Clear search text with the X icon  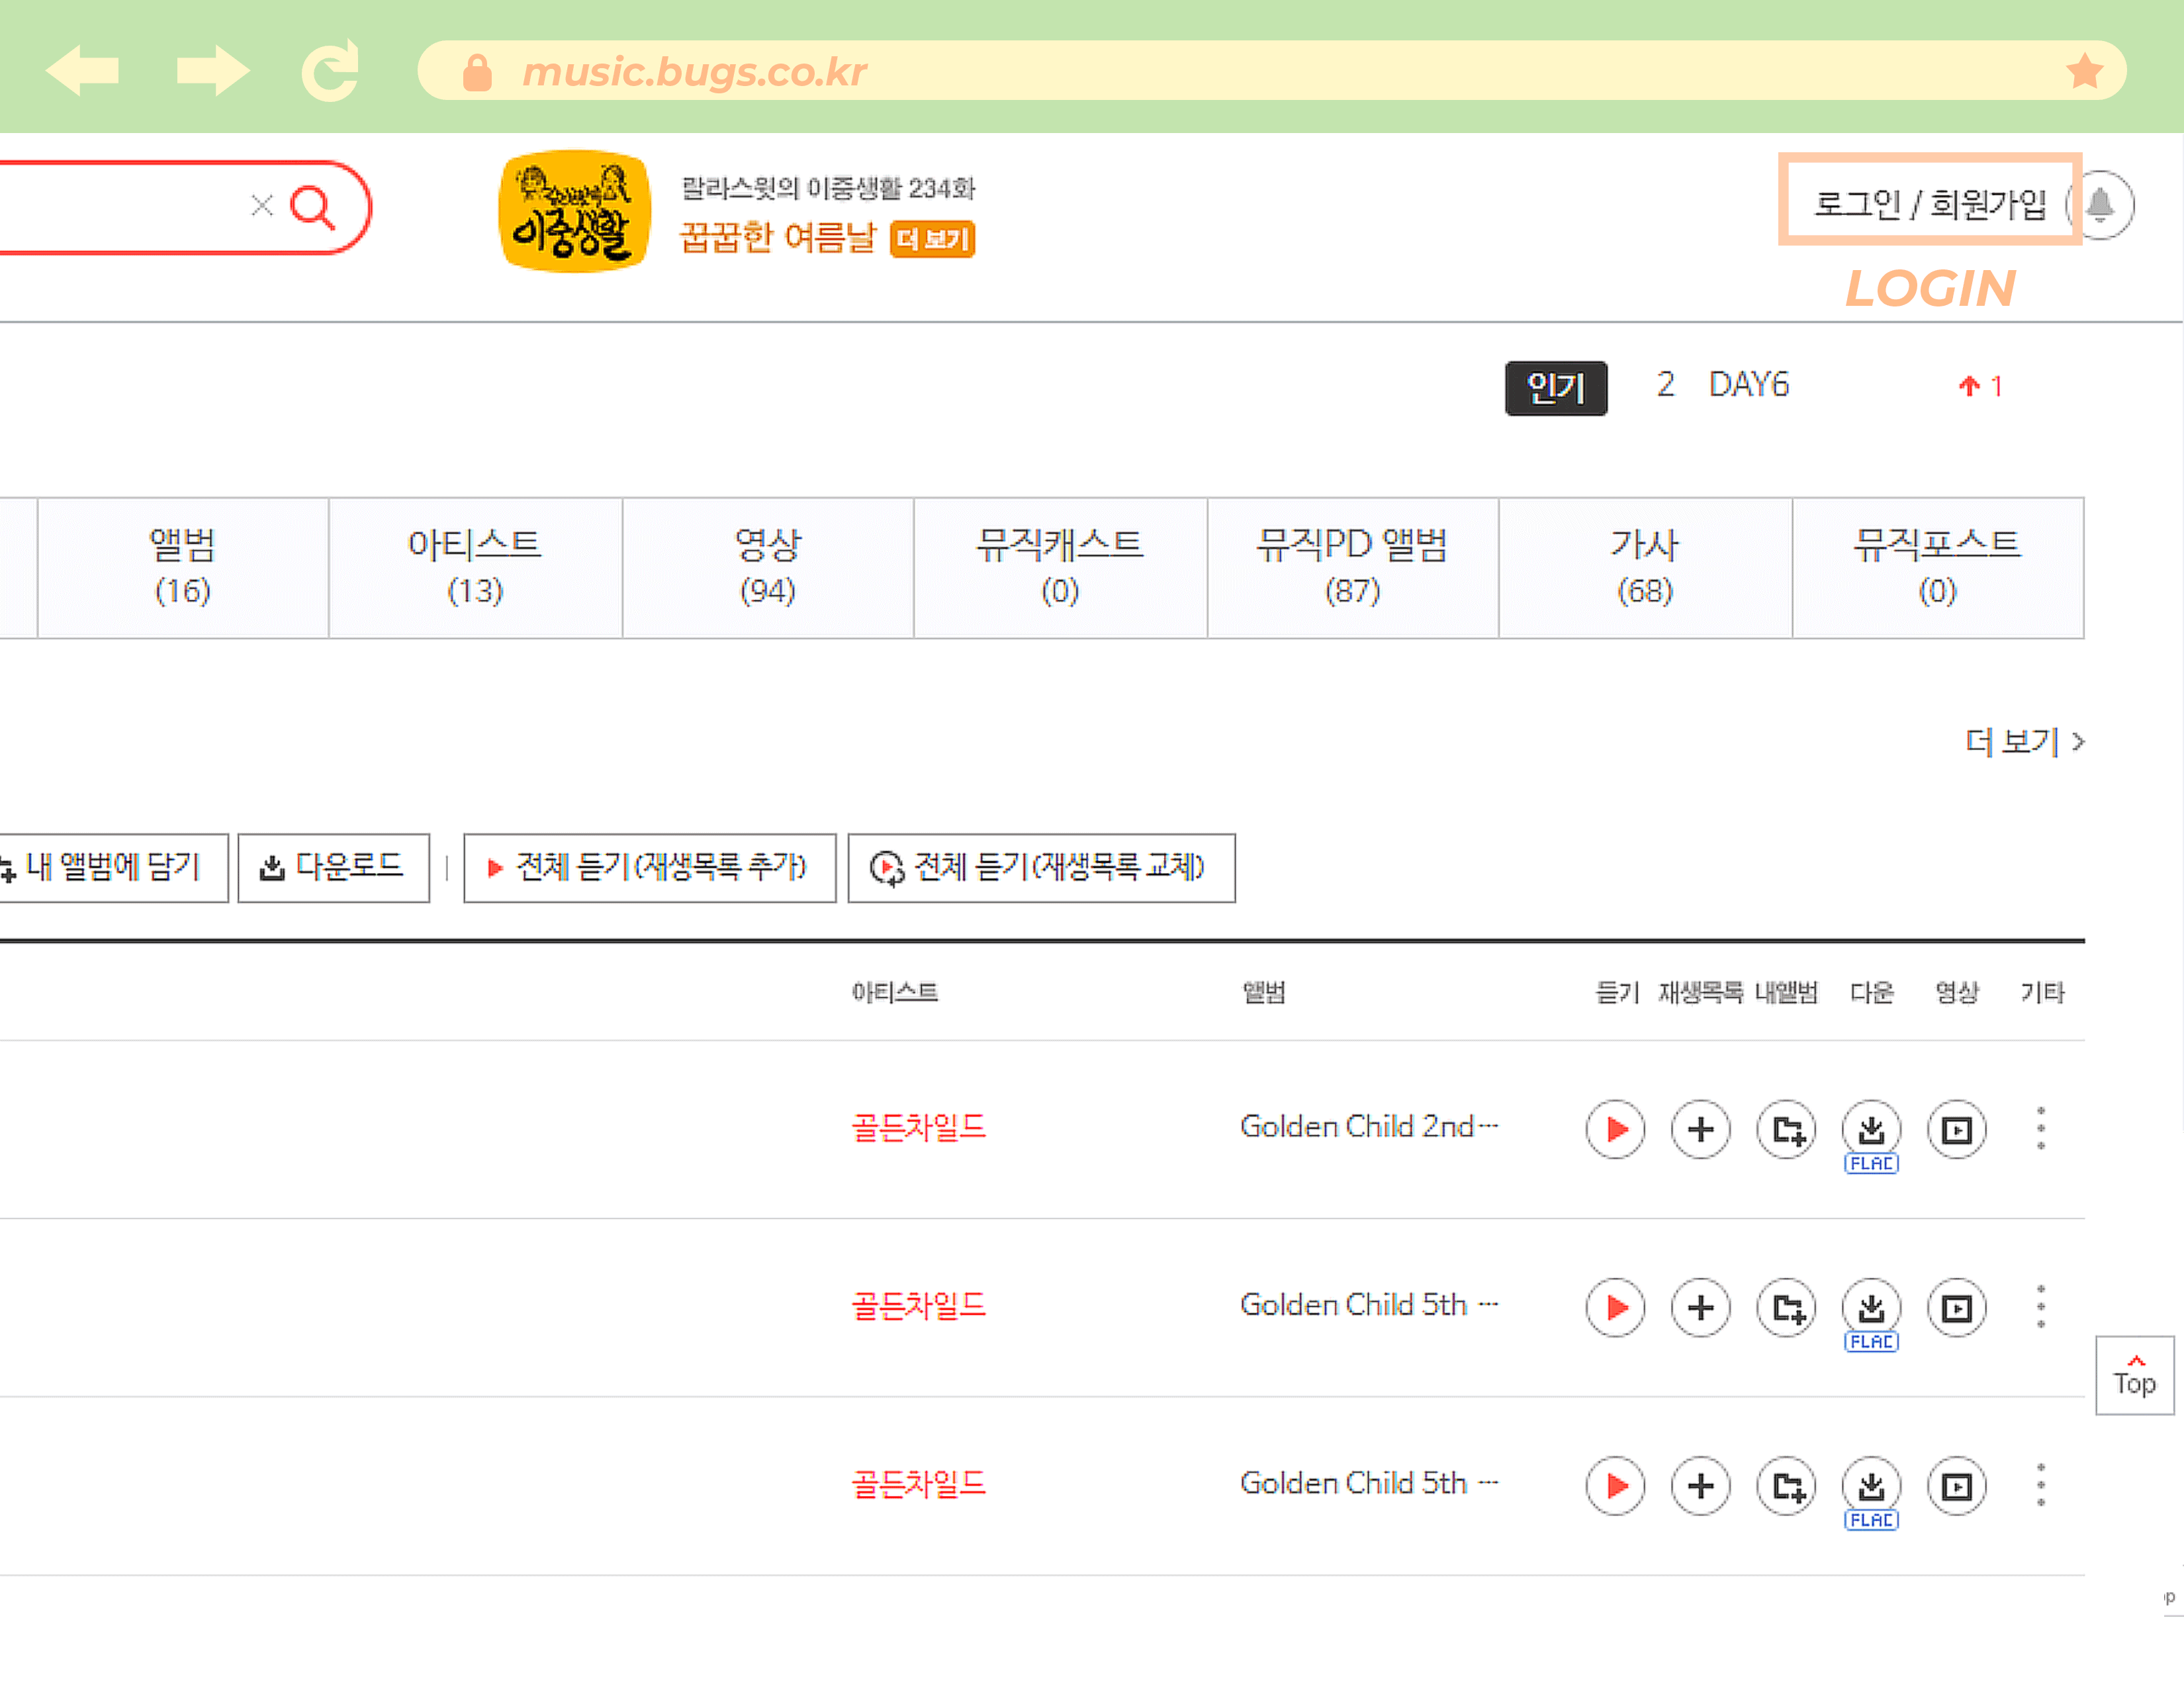pyautogui.click(x=262, y=206)
